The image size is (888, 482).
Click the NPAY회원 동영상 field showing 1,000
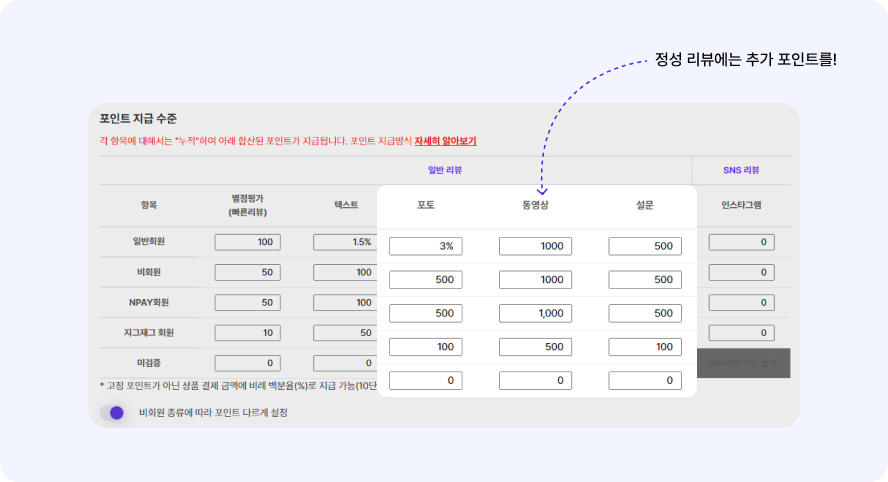coord(535,314)
